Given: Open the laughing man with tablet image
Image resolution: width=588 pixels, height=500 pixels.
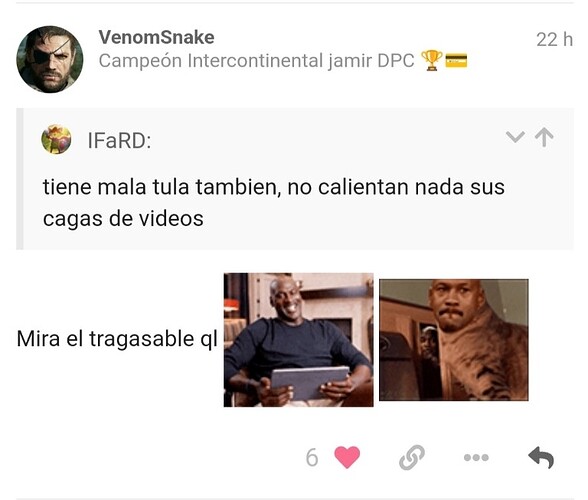Looking at the screenshot, I should [298, 340].
